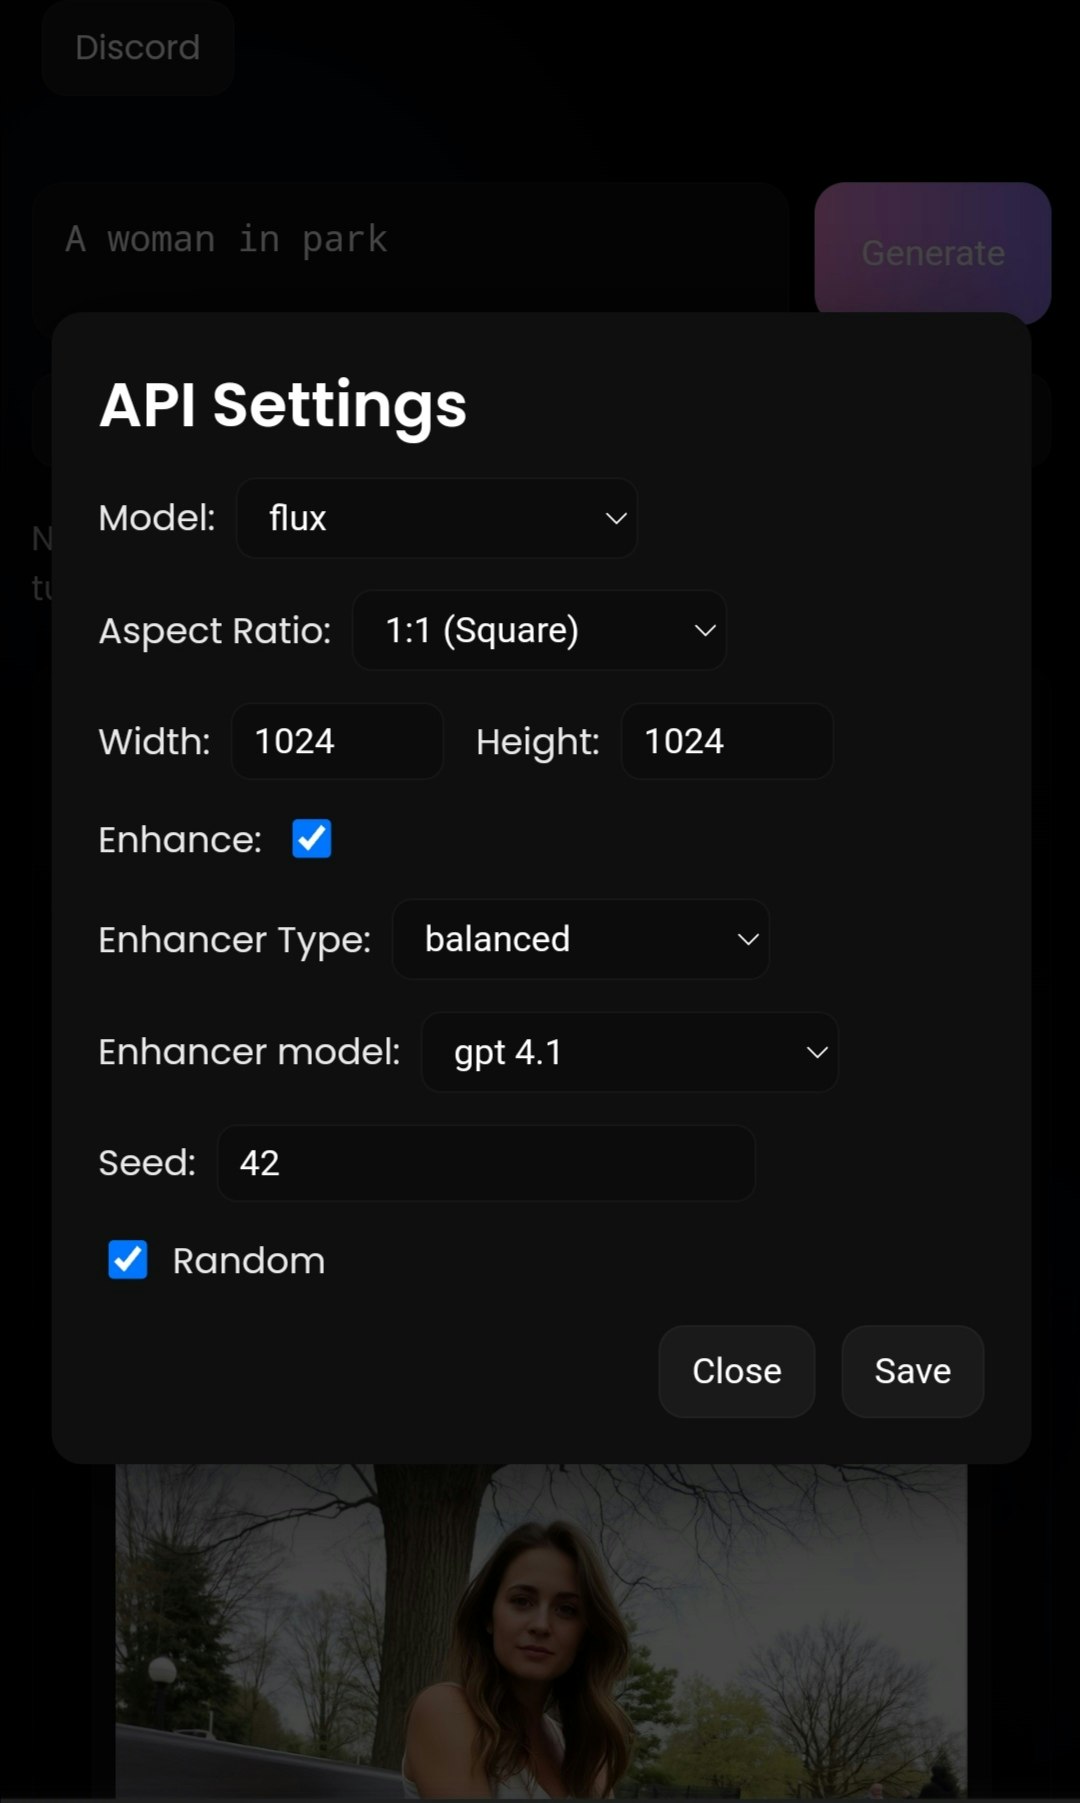The image size is (1080, 1803).
Task: Click the Width input field
Action: (337, 741)
